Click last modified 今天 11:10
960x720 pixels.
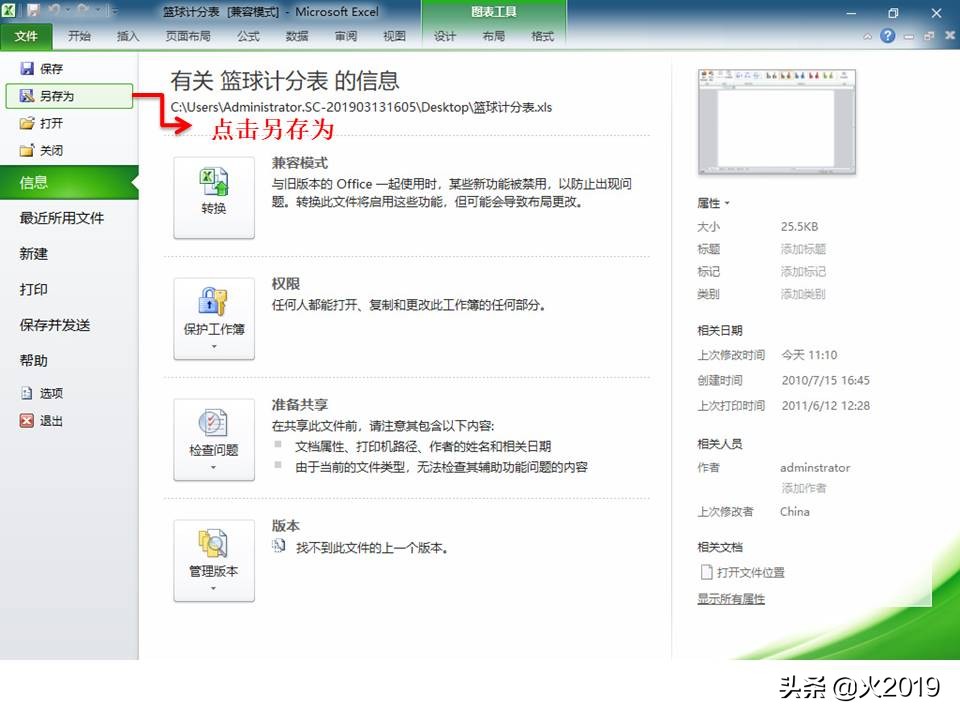click(809, 355)
